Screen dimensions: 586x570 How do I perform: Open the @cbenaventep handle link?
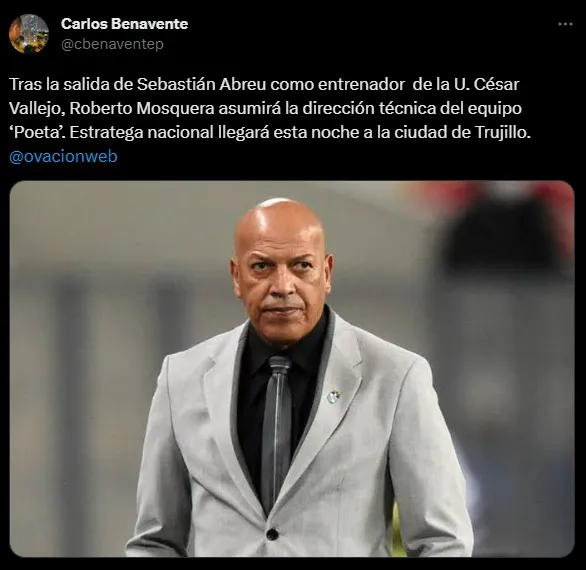click(x=112, y=44)
